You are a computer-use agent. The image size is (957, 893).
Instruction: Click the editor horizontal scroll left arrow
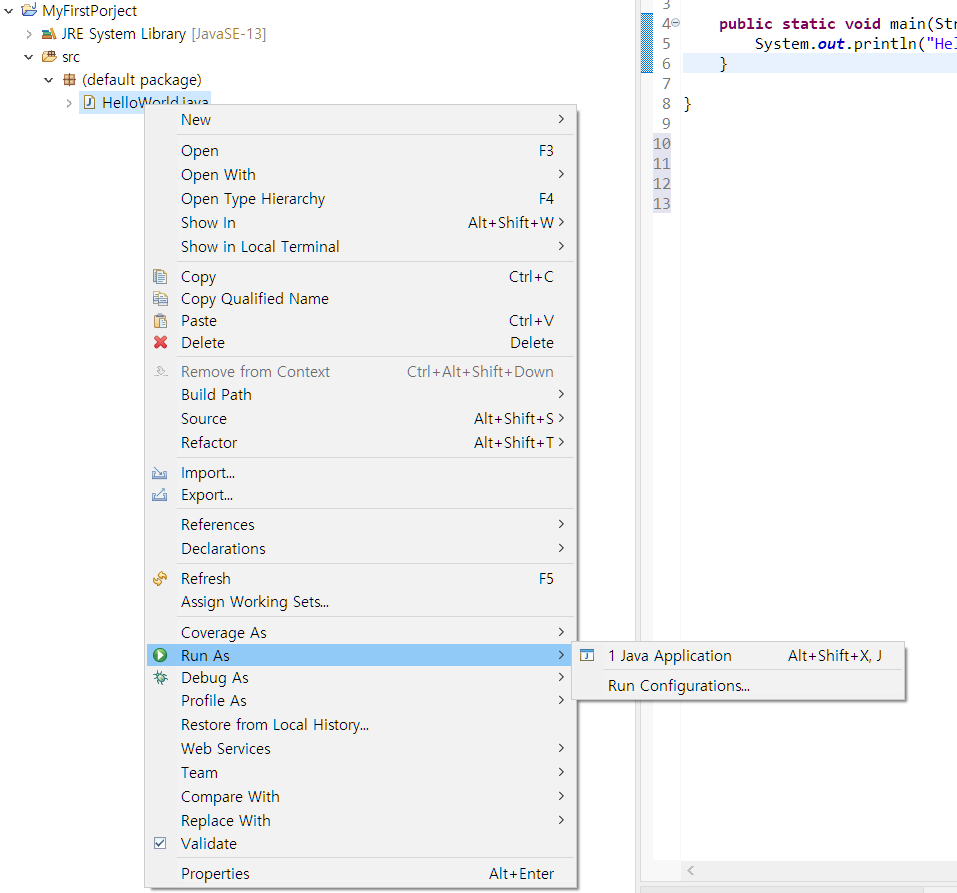coord(690,870)
